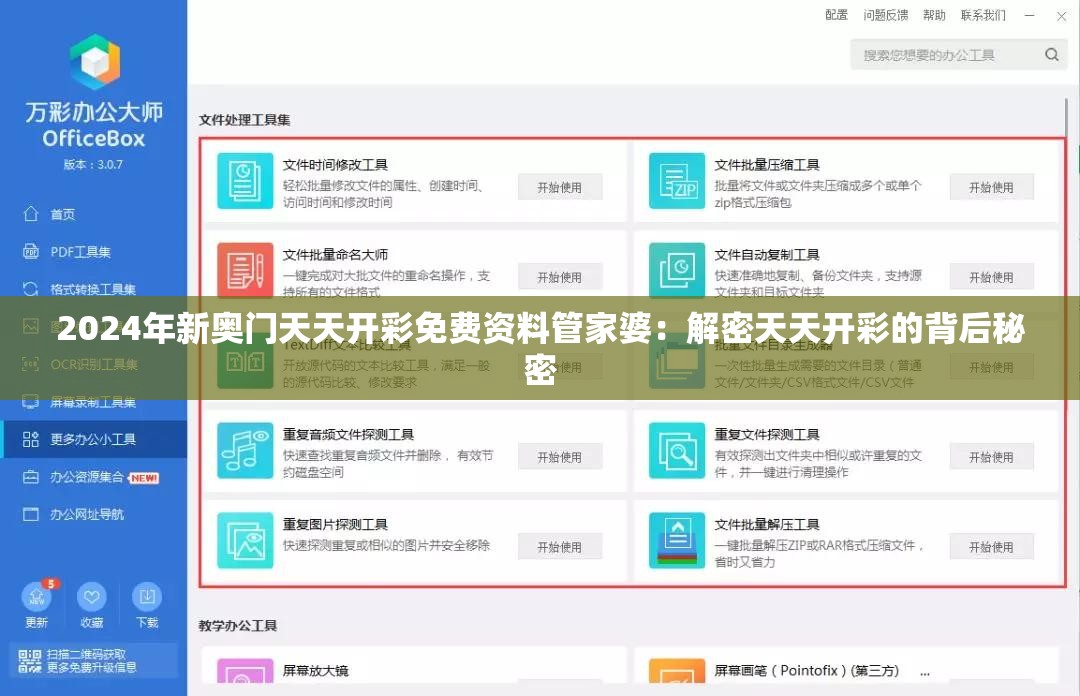Click the OfficeBox hexagon logo

(x=94, y=62)
